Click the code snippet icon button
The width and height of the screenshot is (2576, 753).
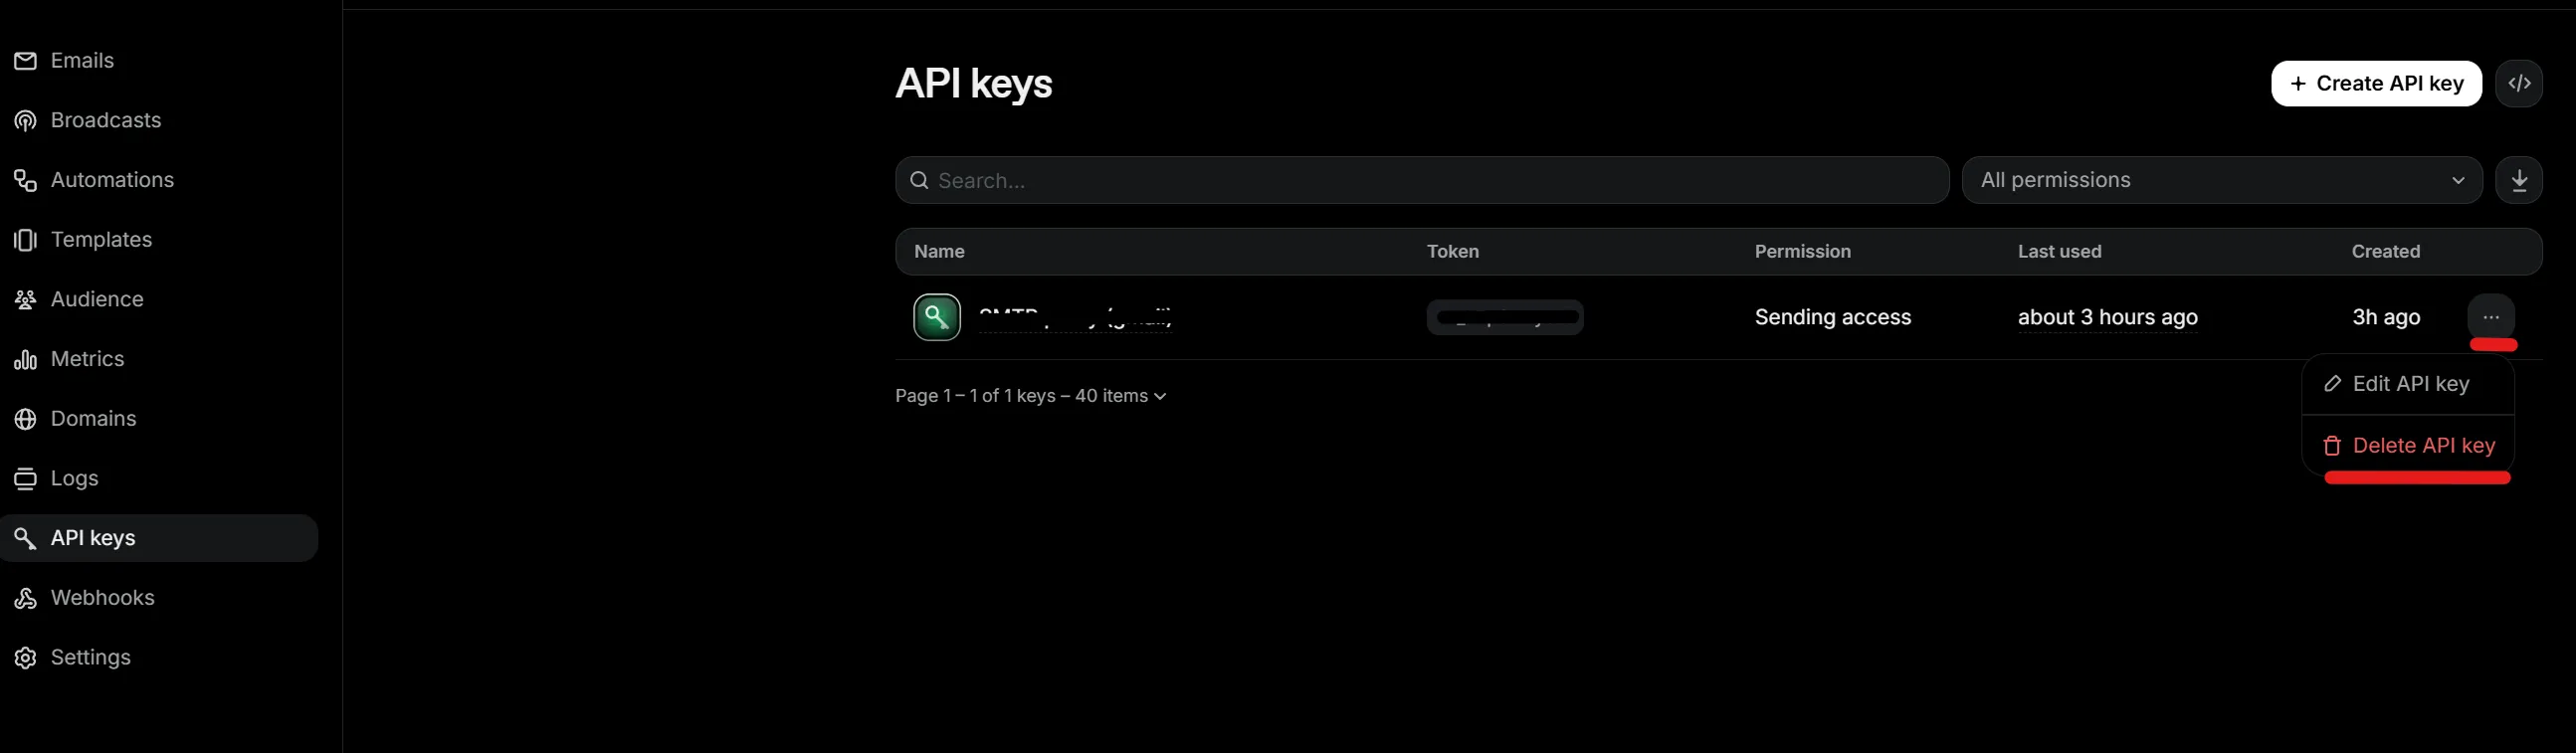(2519, 83)
